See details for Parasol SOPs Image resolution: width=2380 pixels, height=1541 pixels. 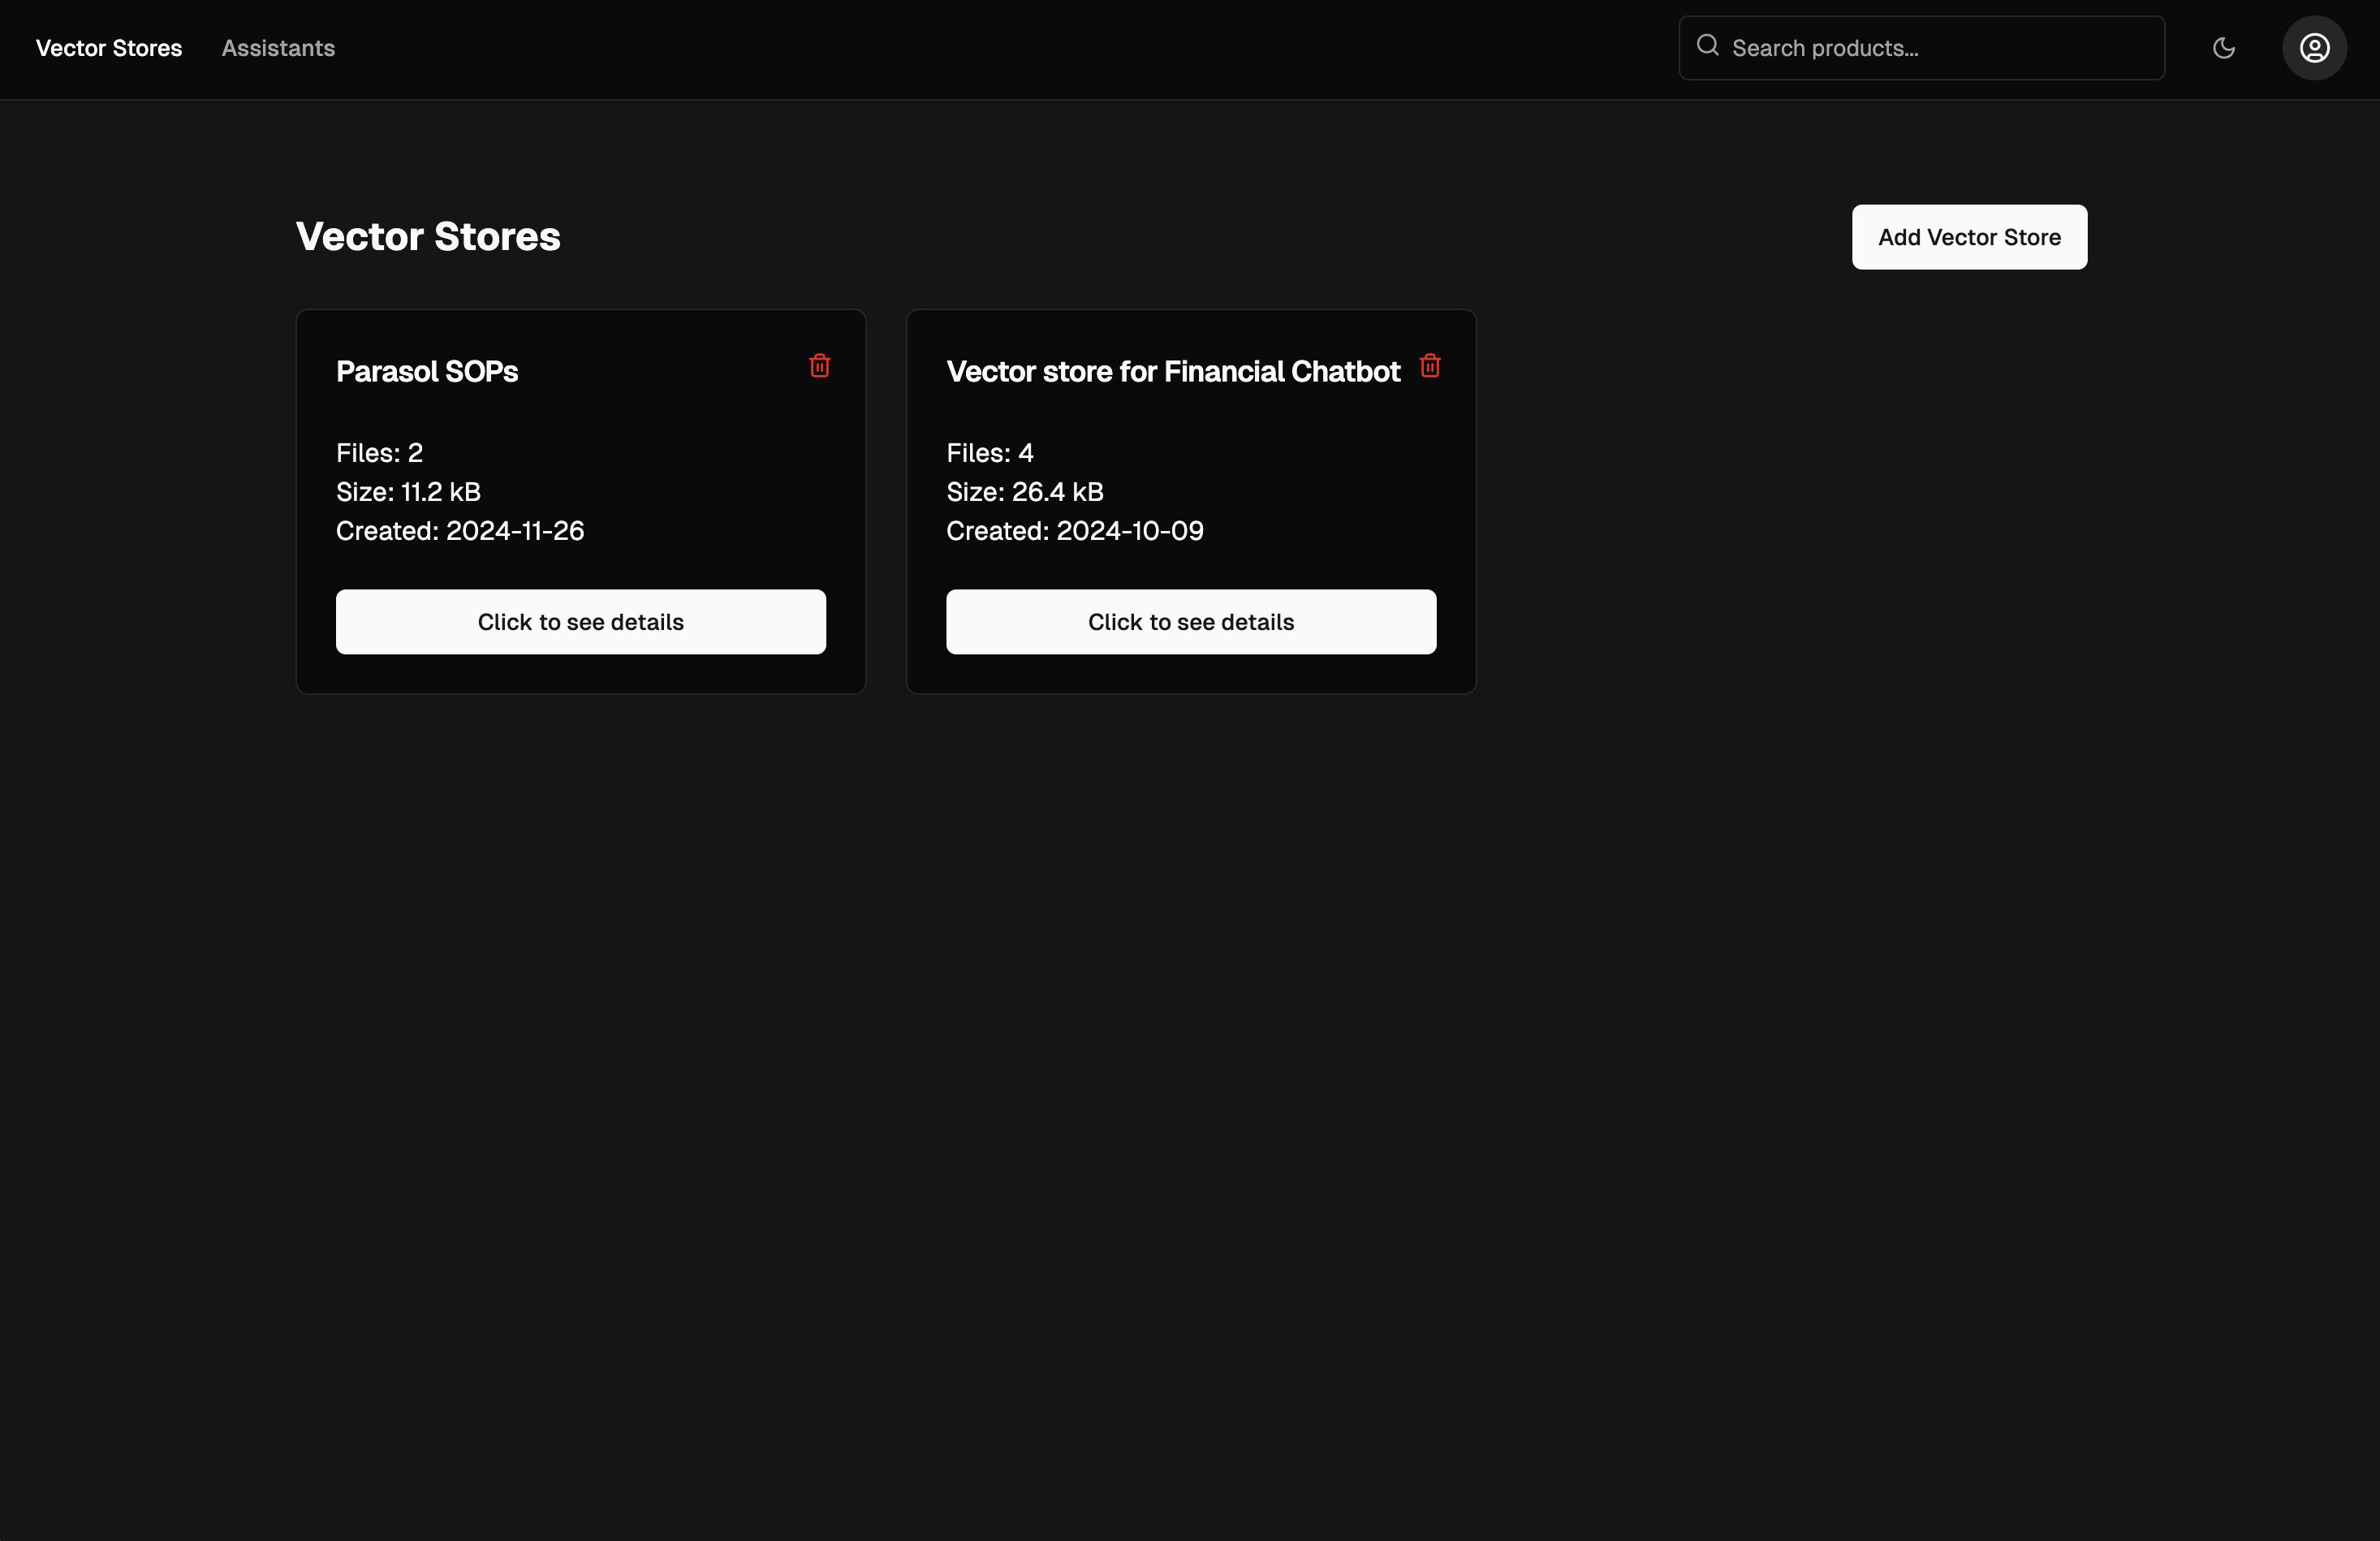pyautogui.click(x=580, y=622)
